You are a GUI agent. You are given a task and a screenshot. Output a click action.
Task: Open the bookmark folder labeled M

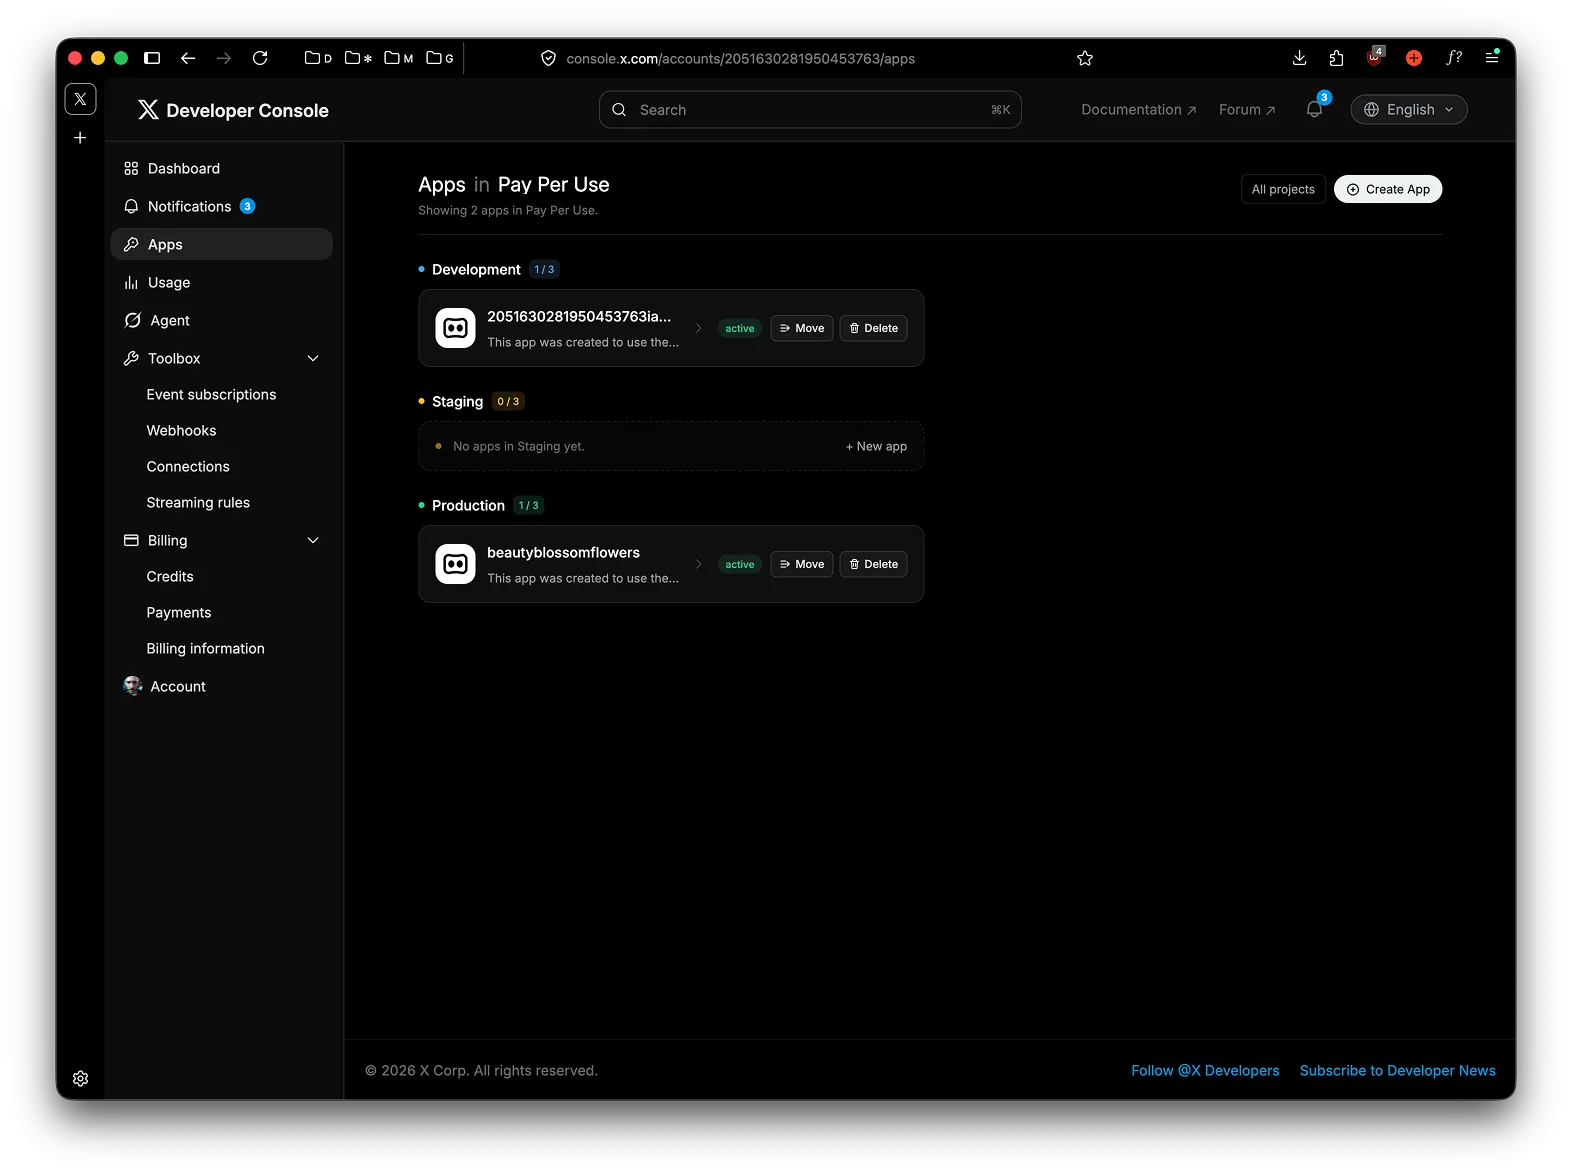(x=399, y=58)
